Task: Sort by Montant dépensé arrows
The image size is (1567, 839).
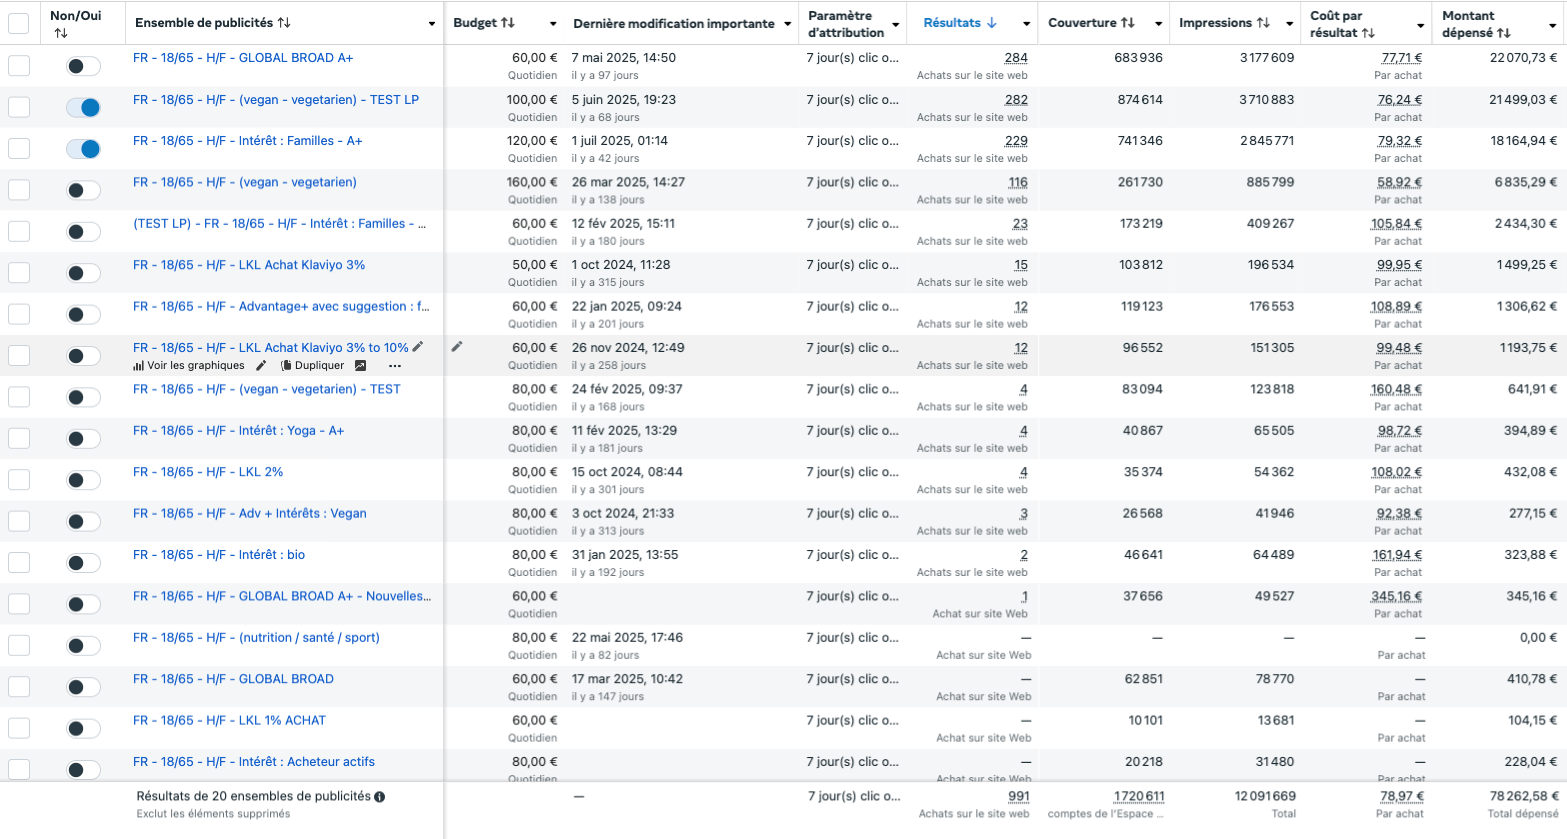Action: pyautogui.click(x=1504, y=33)
